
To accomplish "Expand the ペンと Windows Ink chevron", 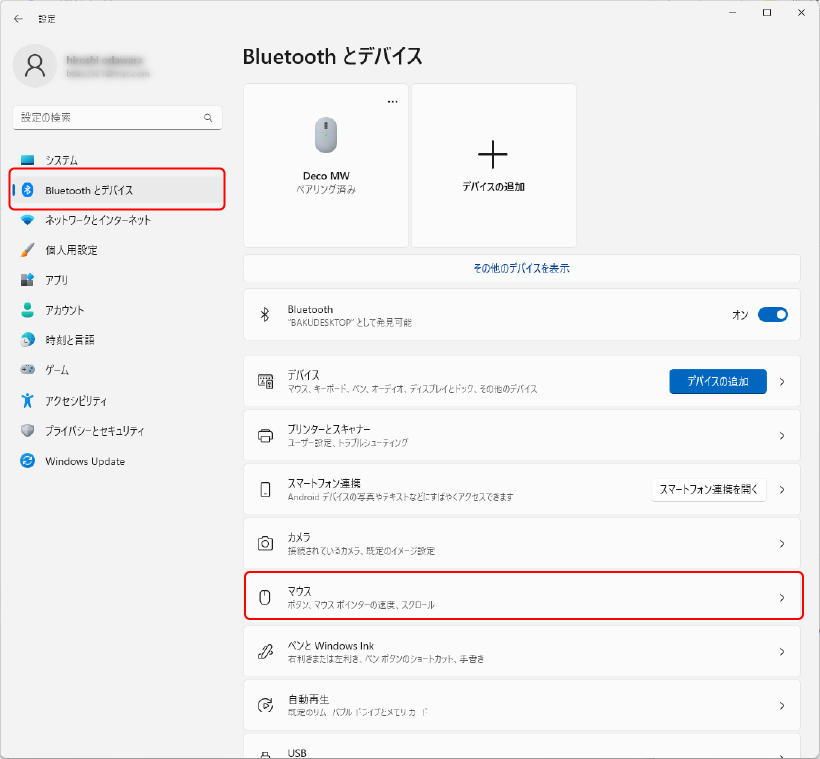I will click(x=782, y=652).
